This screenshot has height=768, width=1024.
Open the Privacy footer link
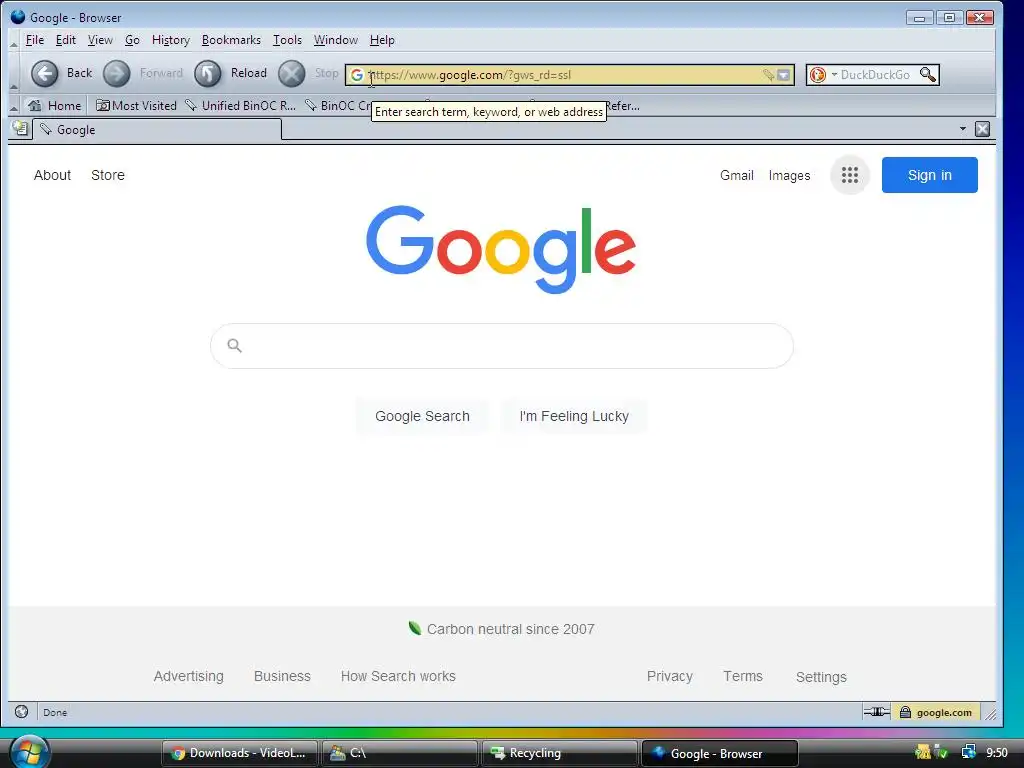coord(669,676)
